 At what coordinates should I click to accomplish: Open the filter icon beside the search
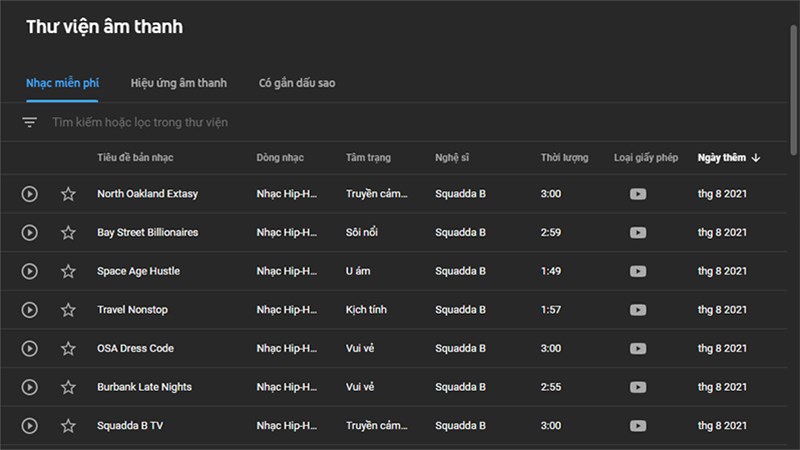tap(30, 122)
